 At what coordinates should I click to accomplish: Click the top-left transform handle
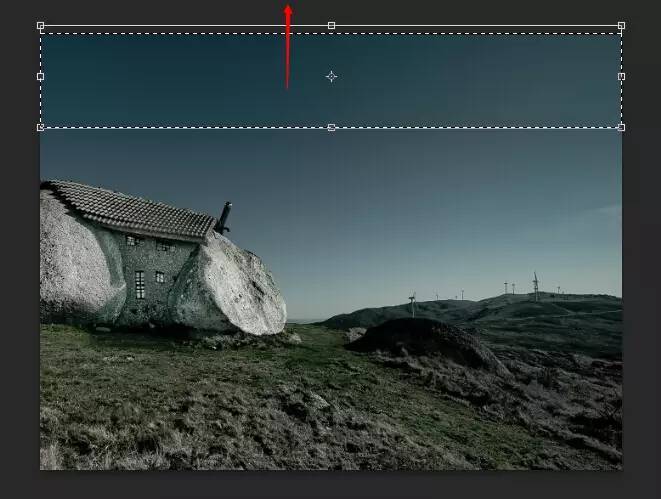[x=40, y=25]
